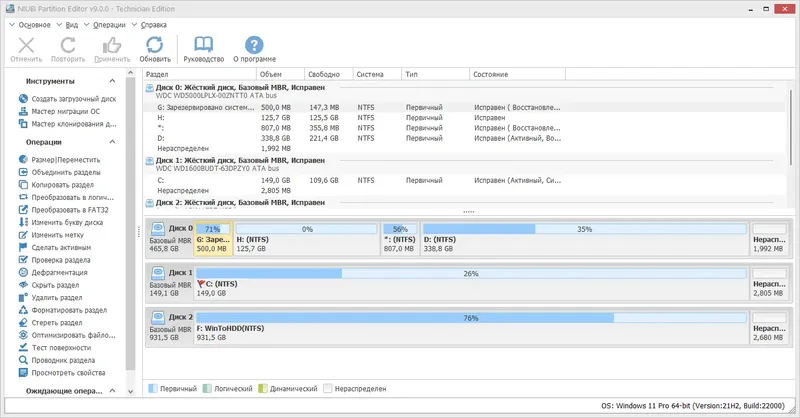Choose Оптимизировать файловую систему operation
This screenshot has height=418, width=800.
67,335
